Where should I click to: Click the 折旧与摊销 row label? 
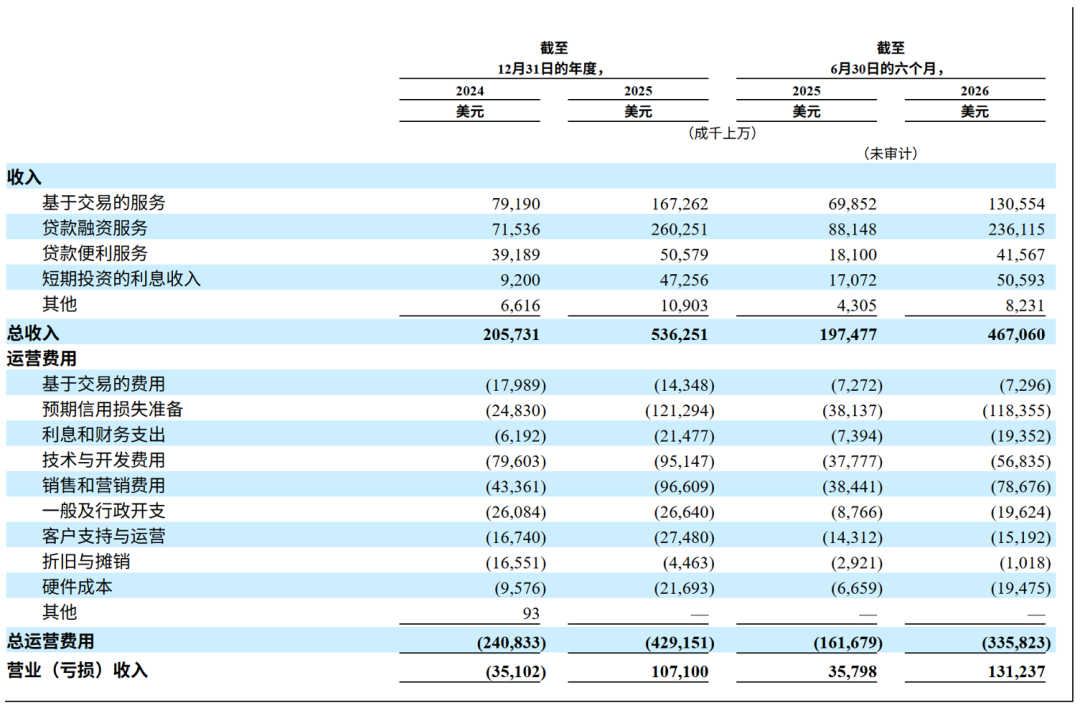[x=86, y=562]
